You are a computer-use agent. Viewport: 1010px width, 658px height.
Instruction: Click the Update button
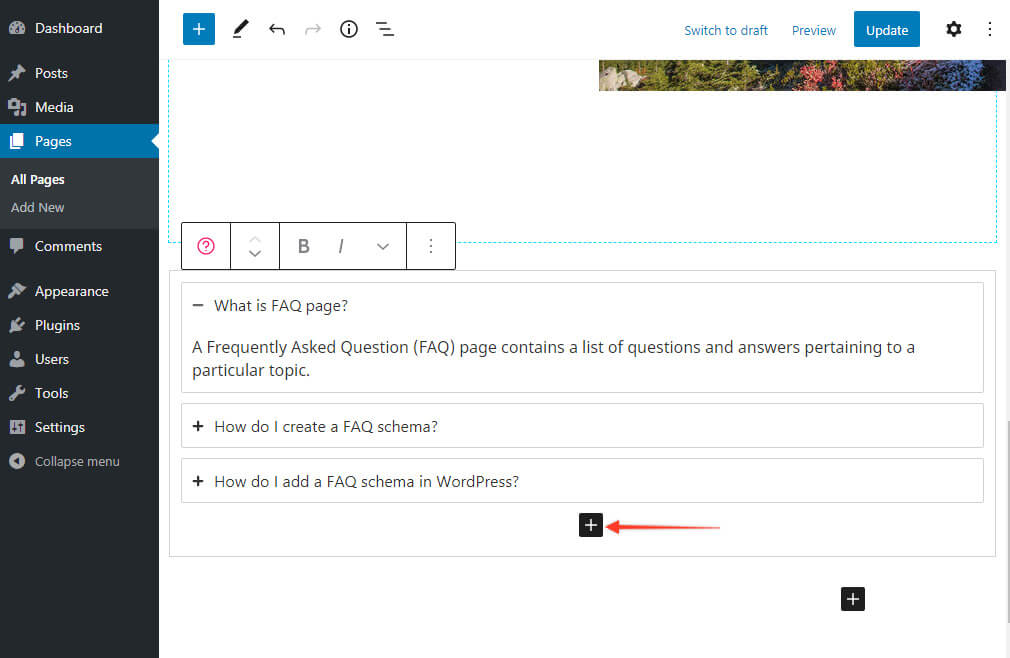pos(886,29)
